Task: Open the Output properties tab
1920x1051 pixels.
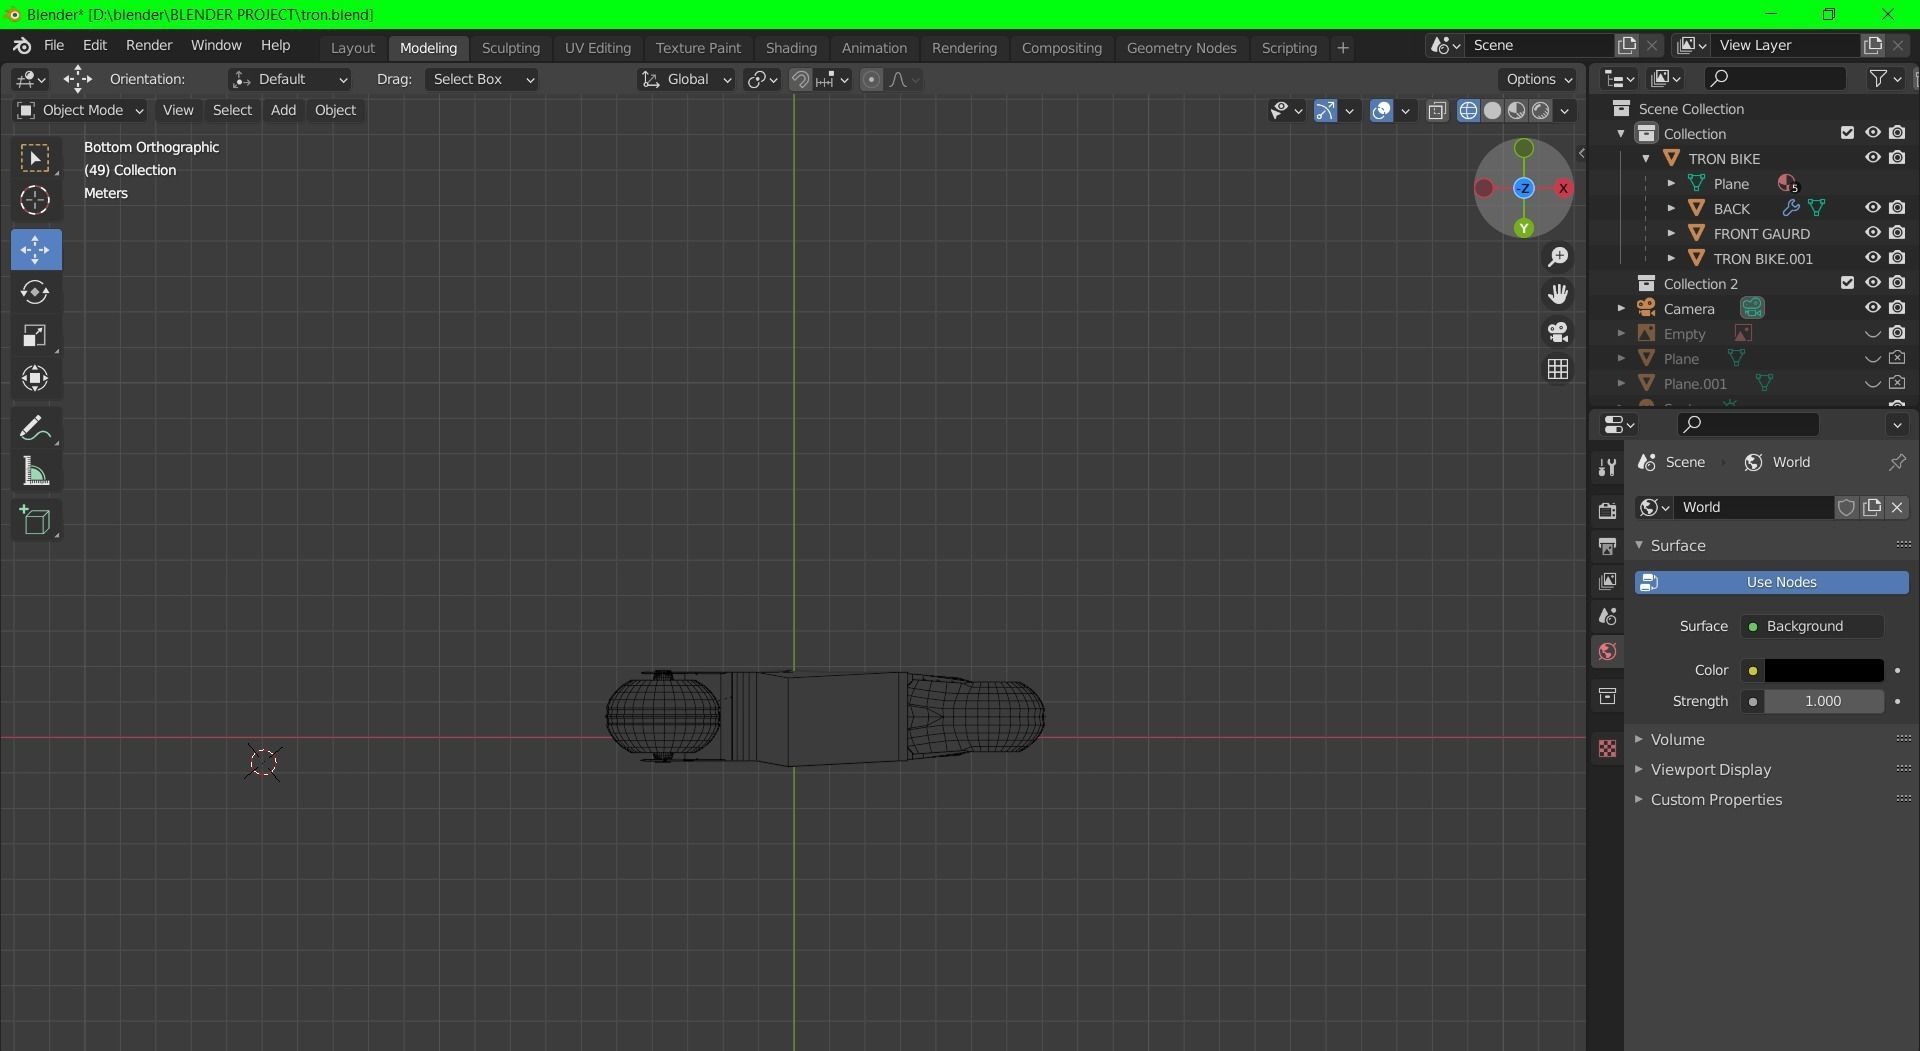Action: pyautogui.click(x=1607, y=546)
